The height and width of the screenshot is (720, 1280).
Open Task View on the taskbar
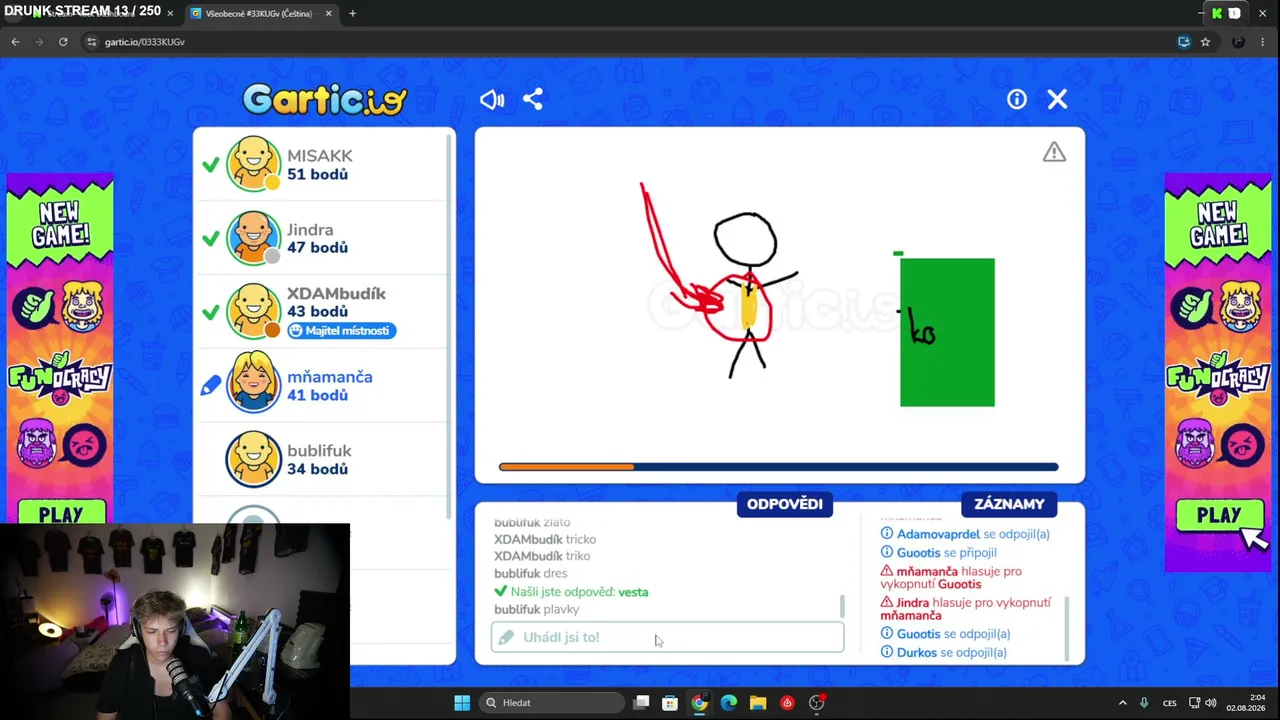point(642,703)
